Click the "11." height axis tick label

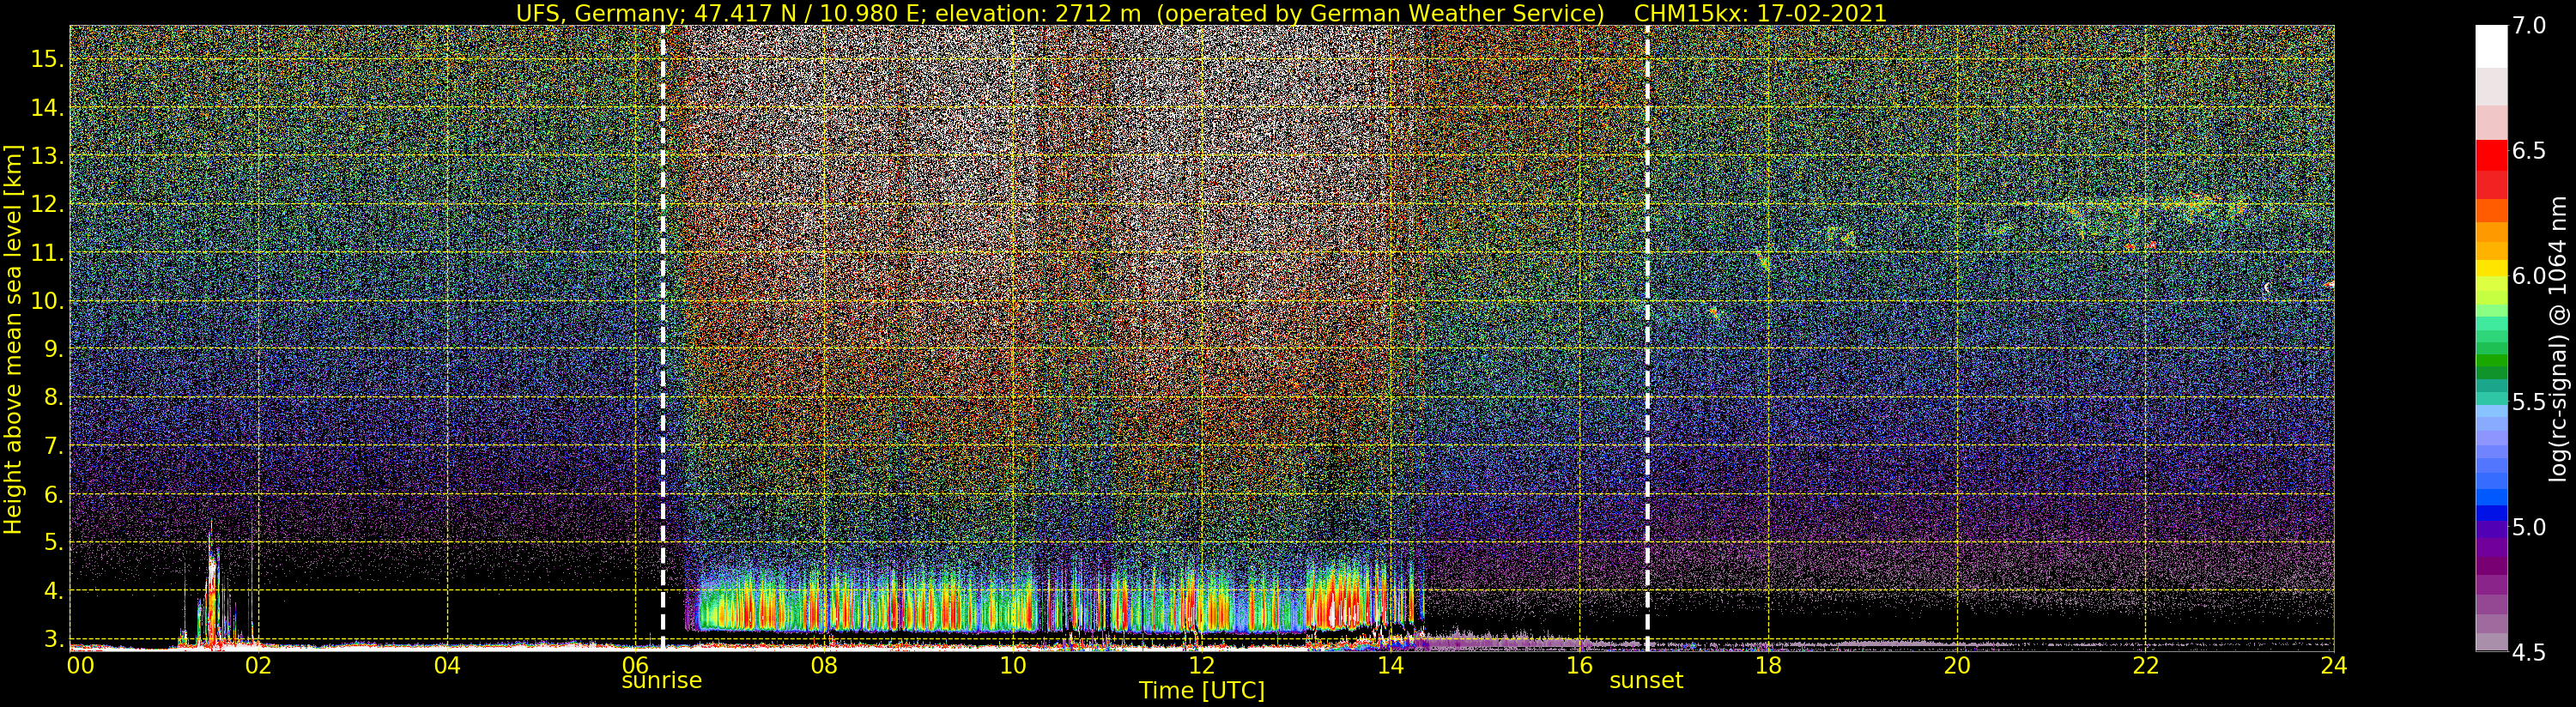click(x=46, y=253)
